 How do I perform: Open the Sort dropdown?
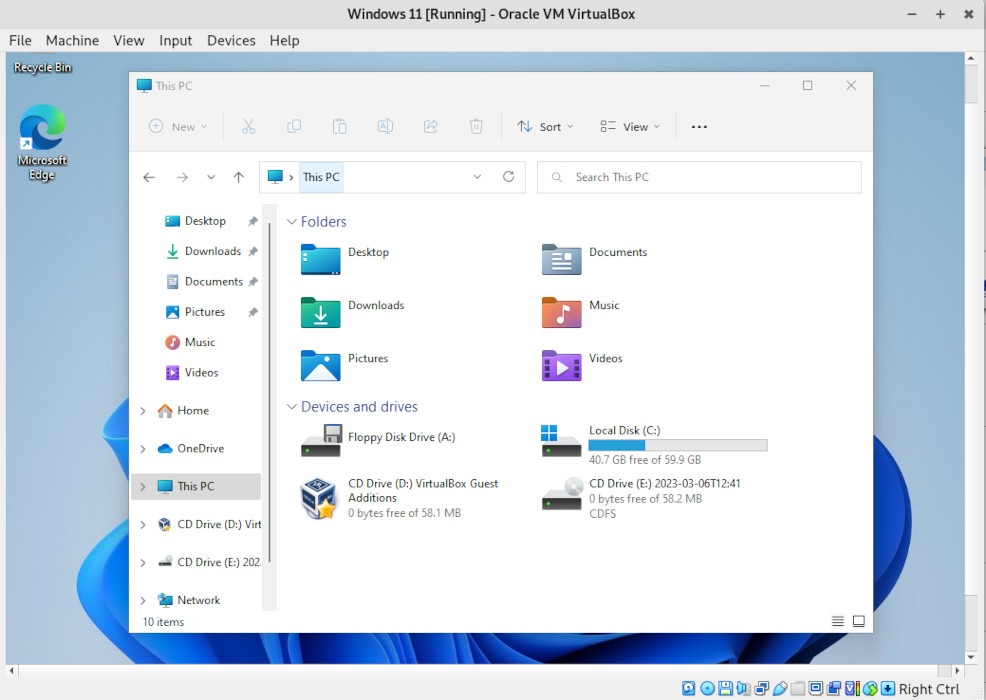click(545, 126)
